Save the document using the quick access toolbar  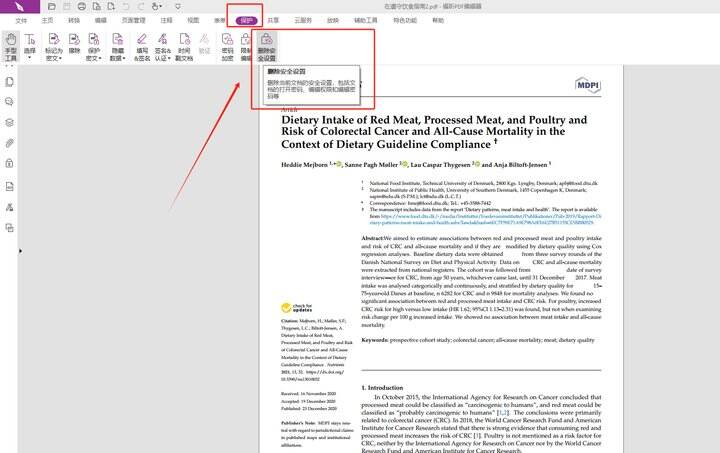[67, 6]
